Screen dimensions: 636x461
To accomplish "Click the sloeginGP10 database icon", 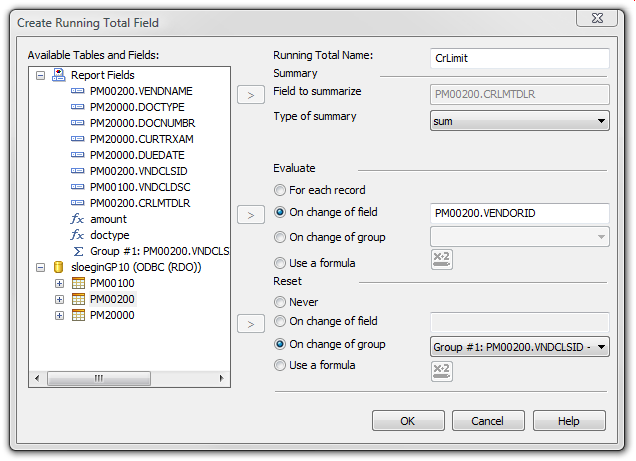I will 58,267.
